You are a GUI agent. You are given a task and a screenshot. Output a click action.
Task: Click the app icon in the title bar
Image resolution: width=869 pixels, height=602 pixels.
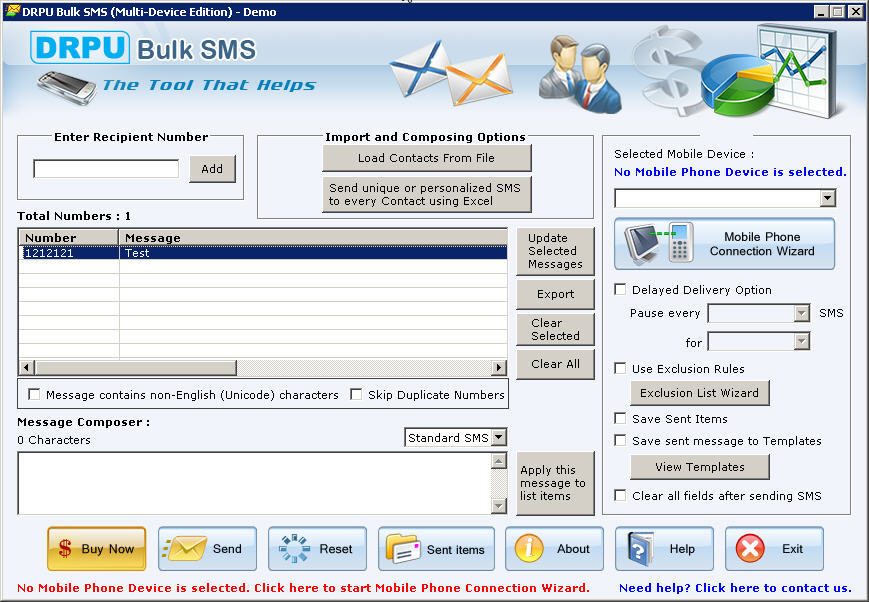[x=12, y=11]
